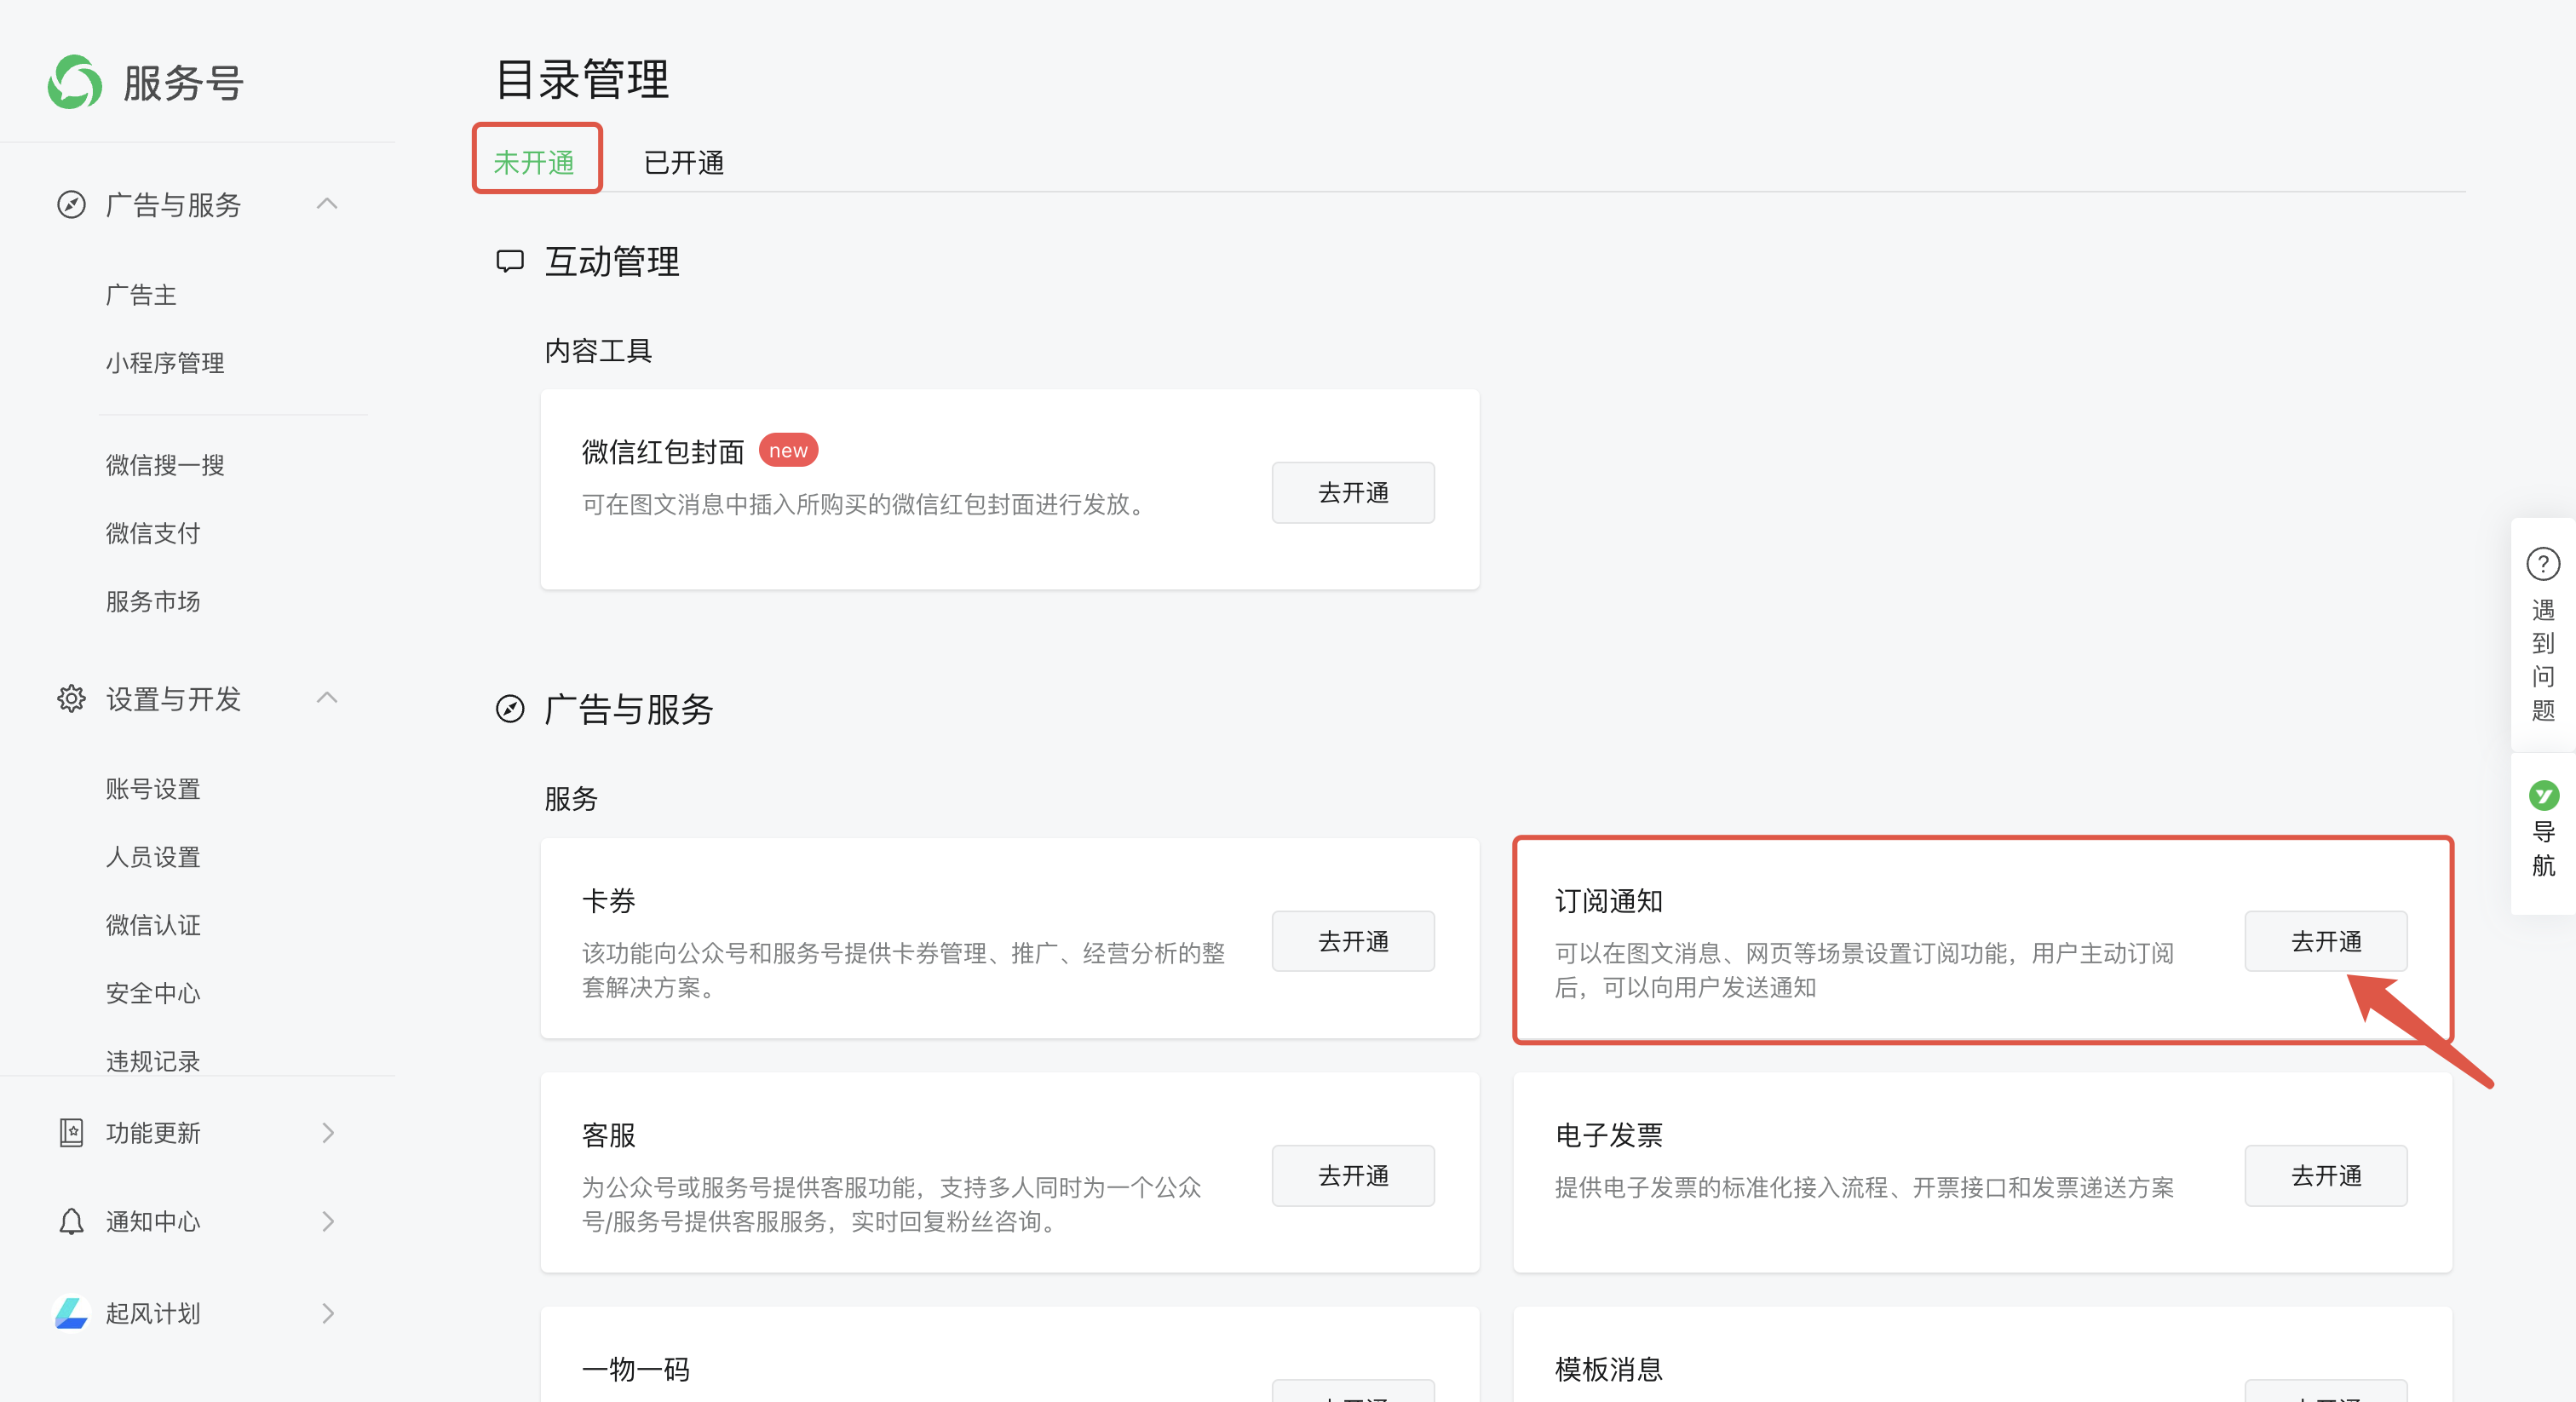Click the 目录管理 page title
The width and height of the screenshot is (2576, 1402).
pyautogui.click(x=582, y=79)
